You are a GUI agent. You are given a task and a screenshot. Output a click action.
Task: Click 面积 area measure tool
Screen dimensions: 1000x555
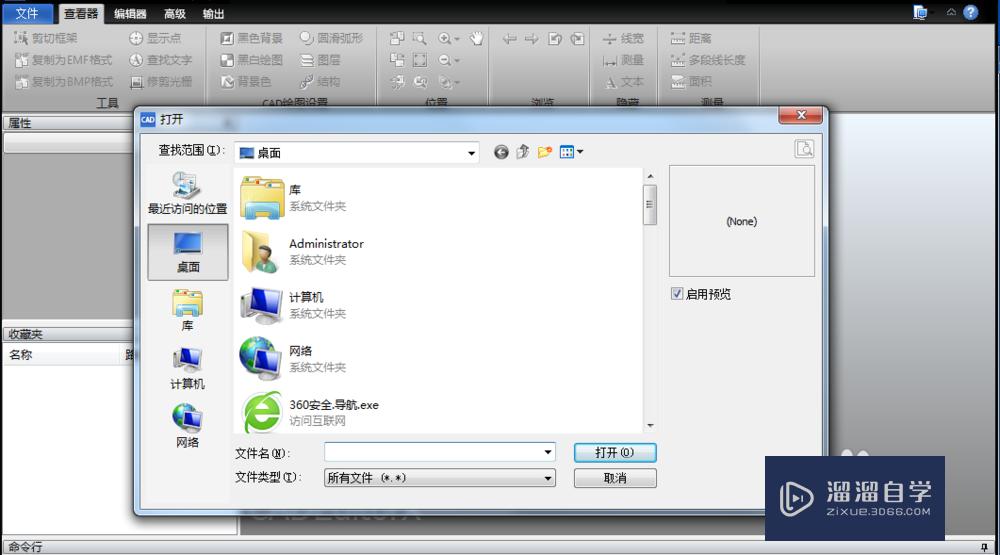[691, 82]
